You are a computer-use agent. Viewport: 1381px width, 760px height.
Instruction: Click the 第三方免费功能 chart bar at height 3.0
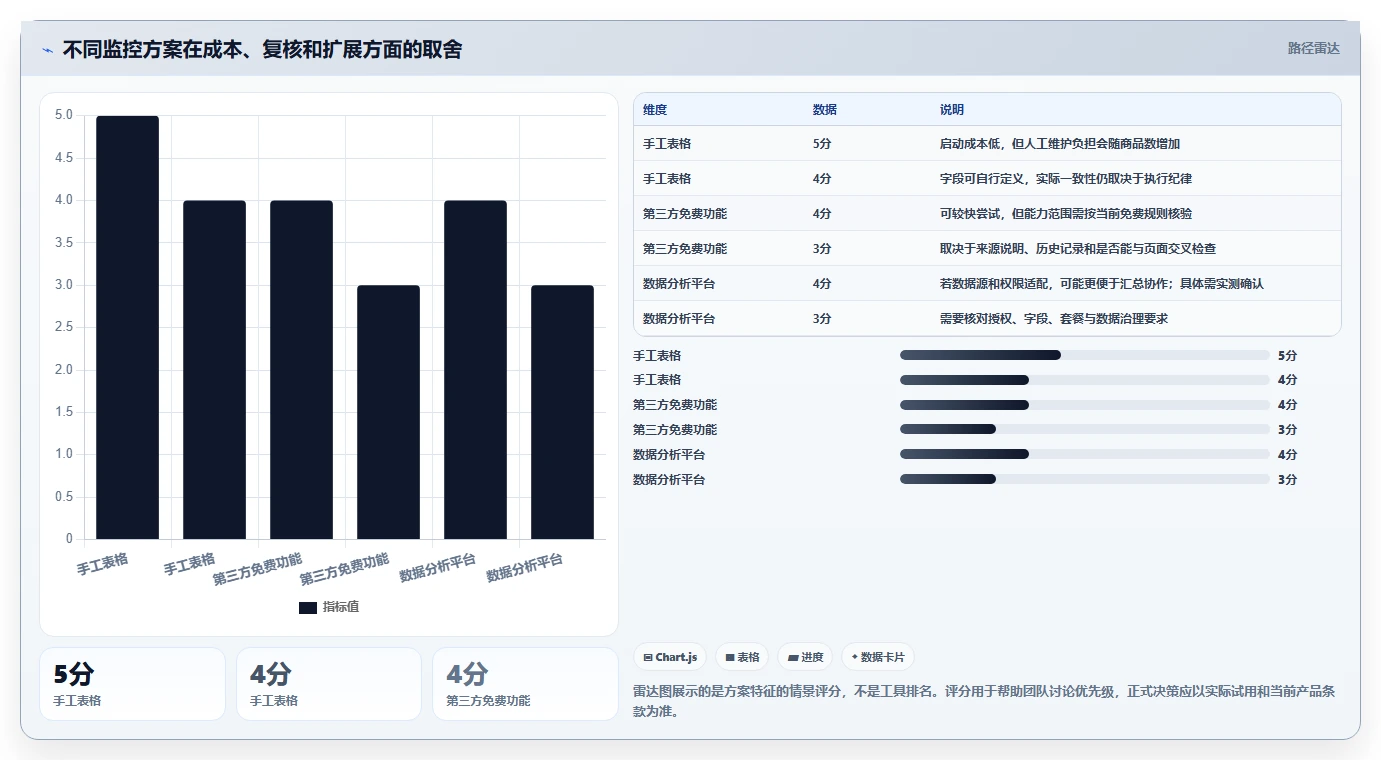pos(388,412)
